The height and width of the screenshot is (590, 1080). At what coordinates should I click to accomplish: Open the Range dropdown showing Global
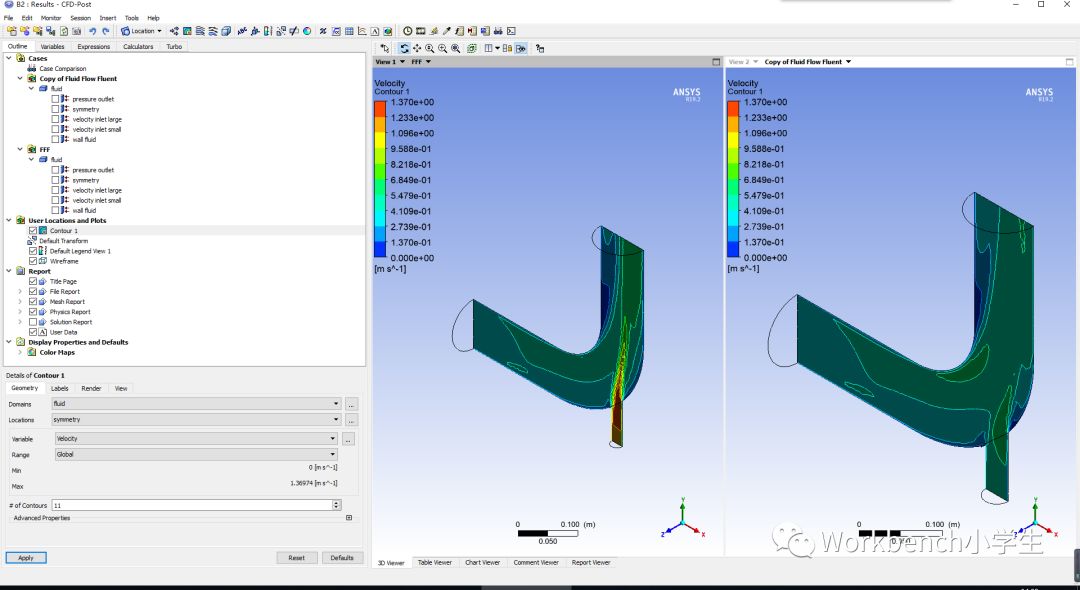pyautogui.click(x=196, y=454)
